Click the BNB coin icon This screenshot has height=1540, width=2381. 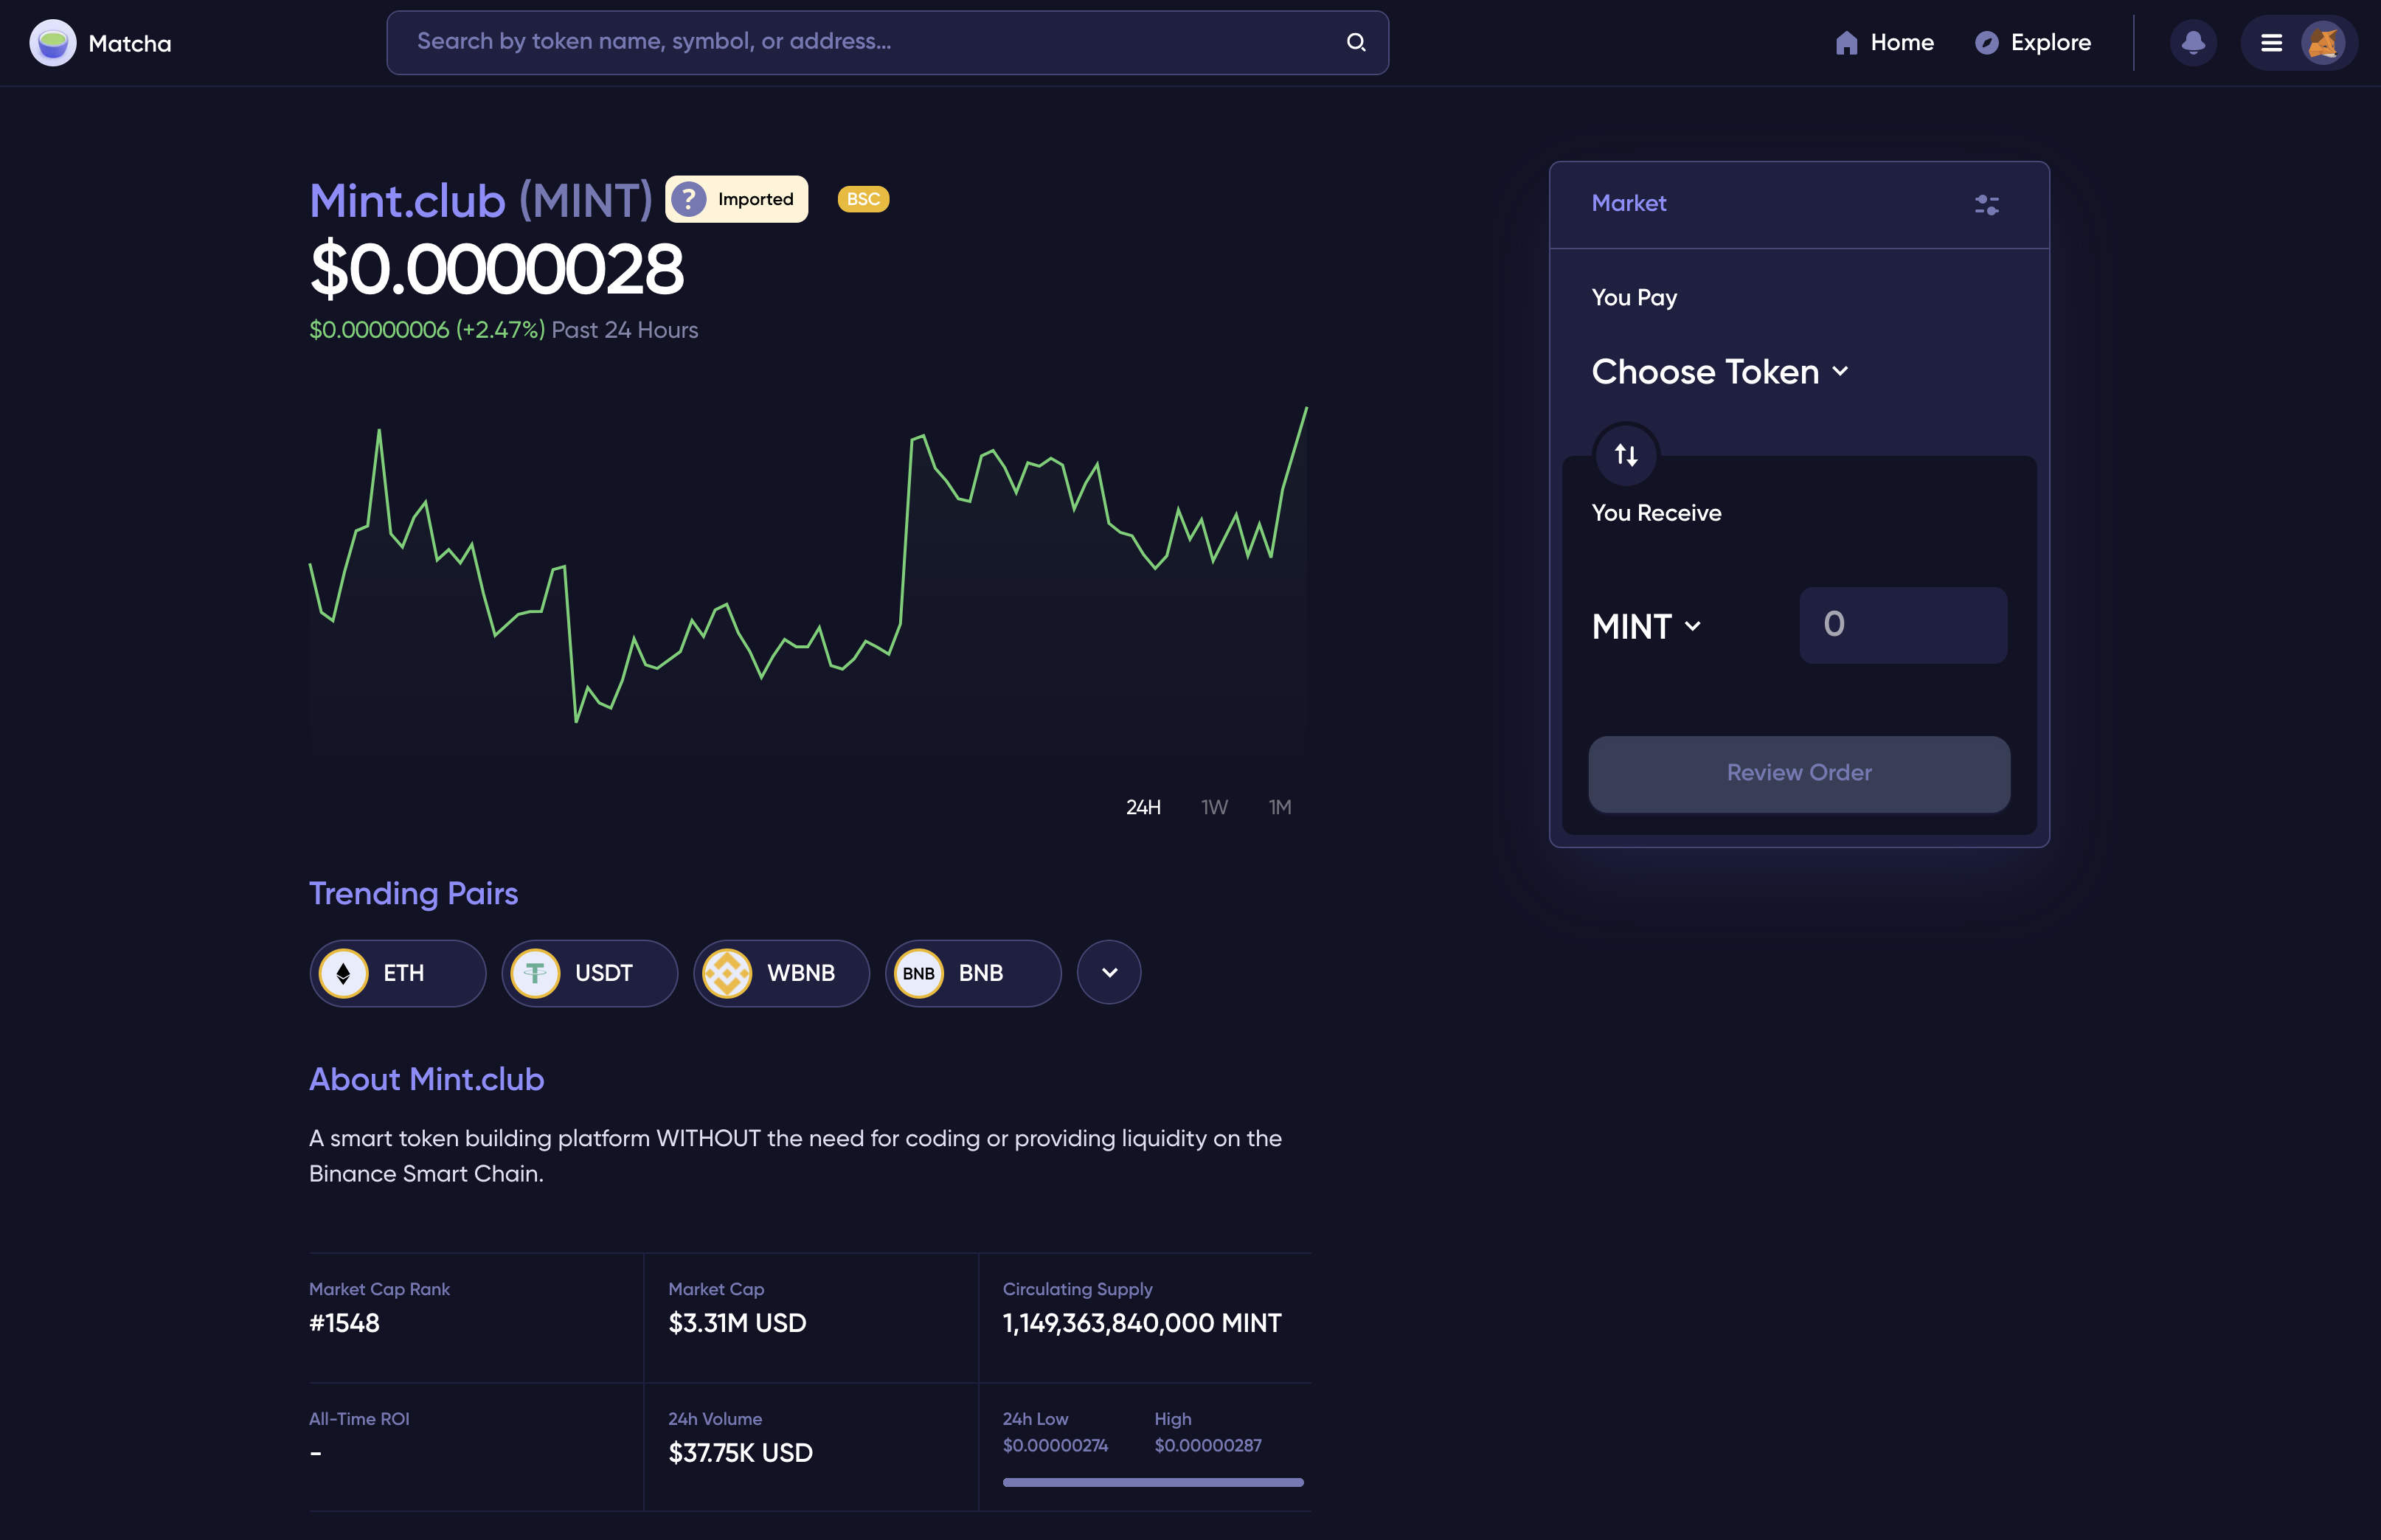pyautogui.click(x=919, y=973)
